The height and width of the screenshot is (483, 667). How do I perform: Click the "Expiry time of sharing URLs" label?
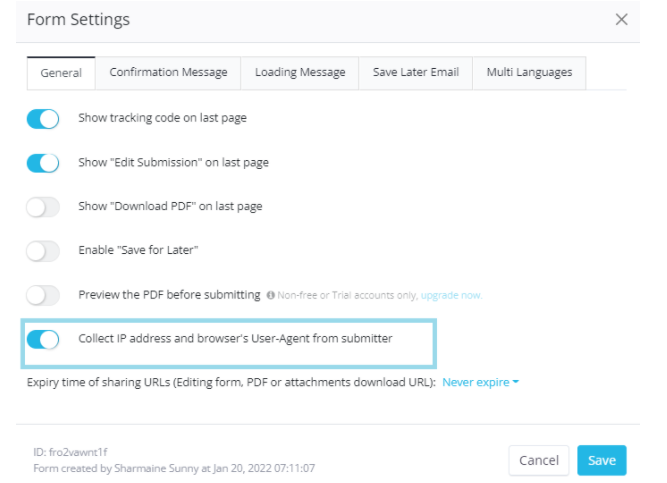click(x=230, y=383)
